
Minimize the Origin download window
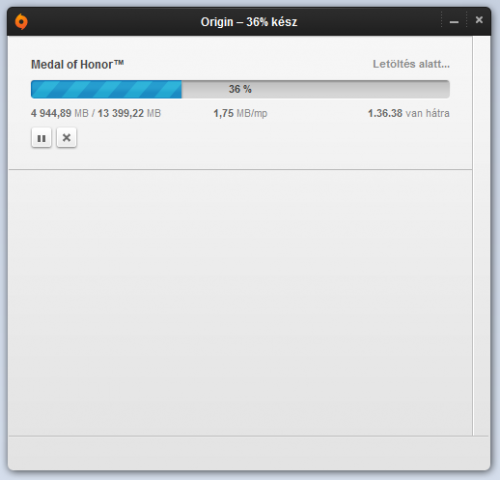point(454,22)
